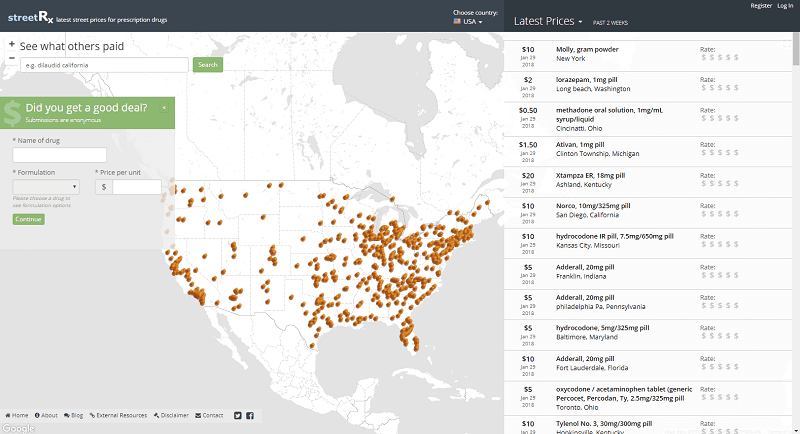
Task: Click the Continue button
Action: click(29, 219)
